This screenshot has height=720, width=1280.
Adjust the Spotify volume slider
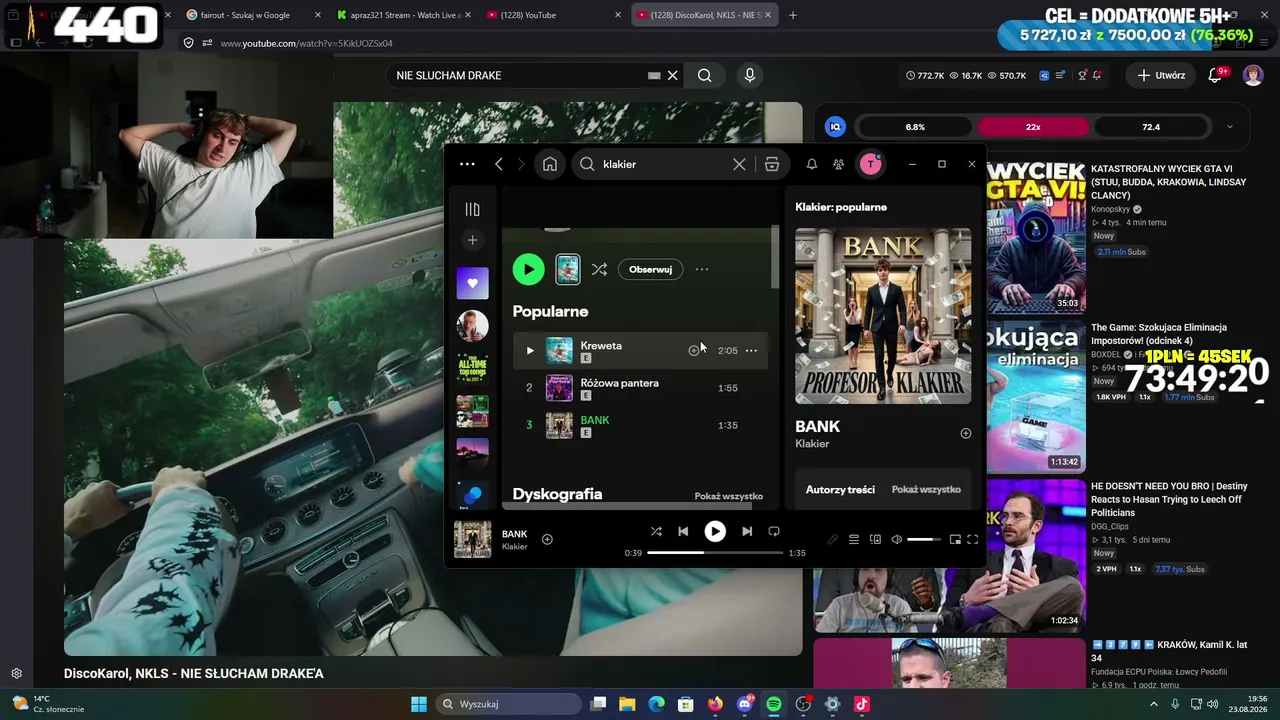click(924, 540)
